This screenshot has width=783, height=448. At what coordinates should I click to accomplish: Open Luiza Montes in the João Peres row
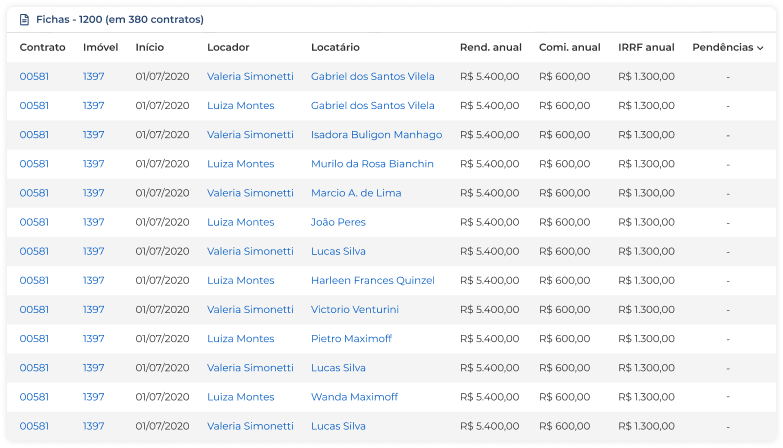coord(241,222)
